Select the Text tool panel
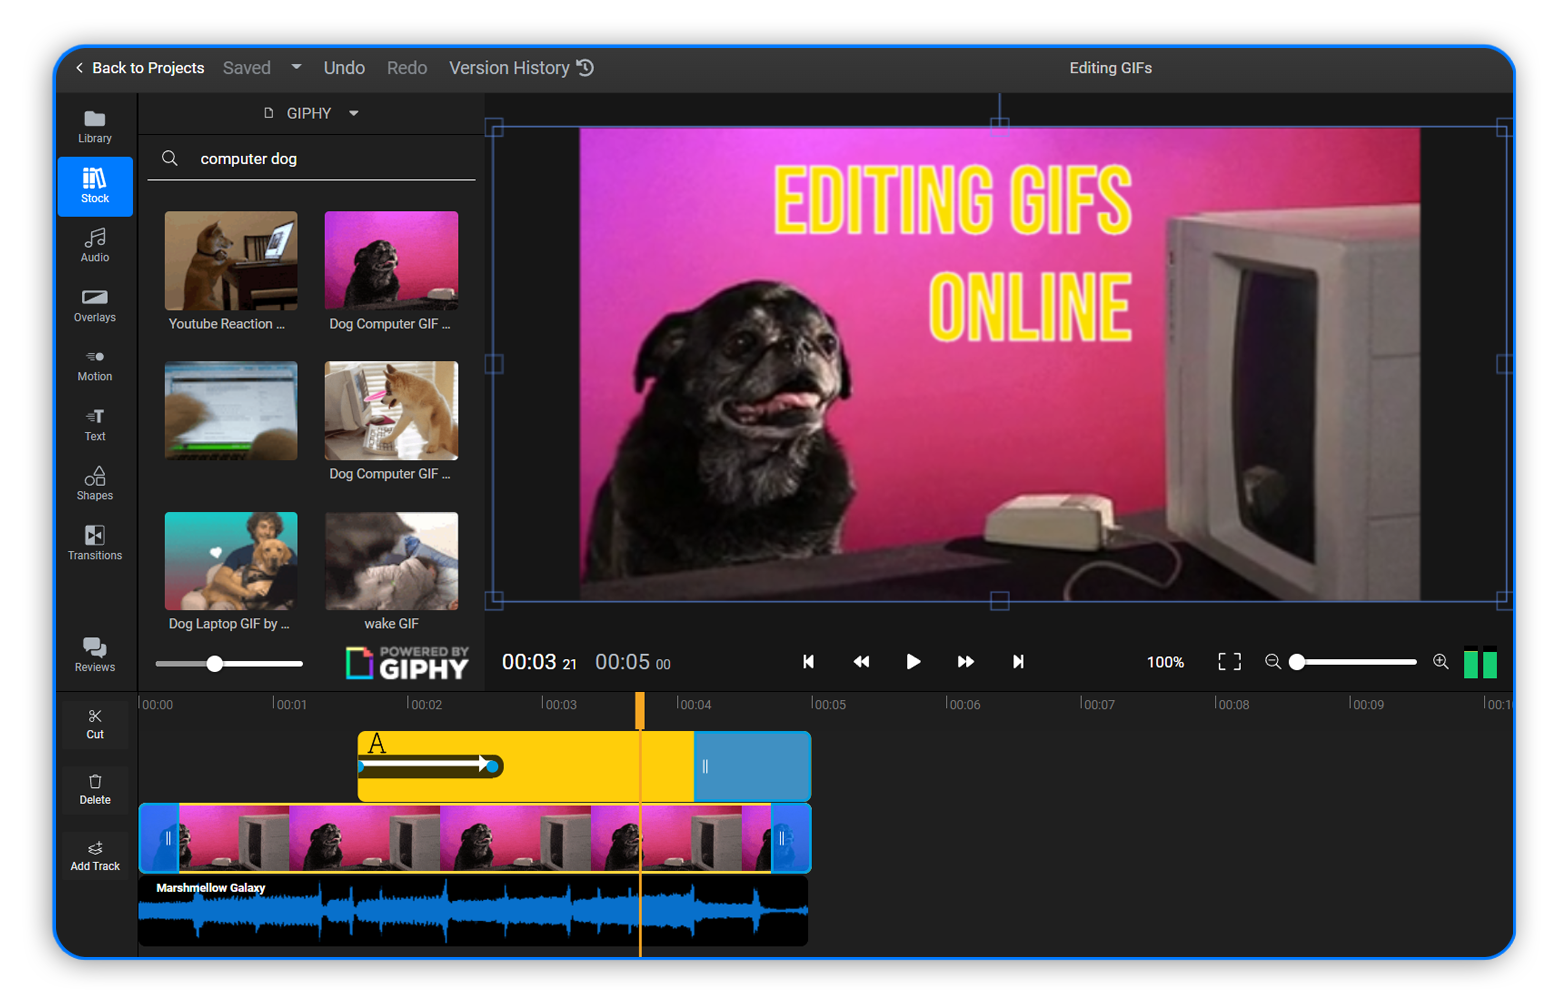Image resolution: width=1565 pixels, height=1005 pixels. 95,424
